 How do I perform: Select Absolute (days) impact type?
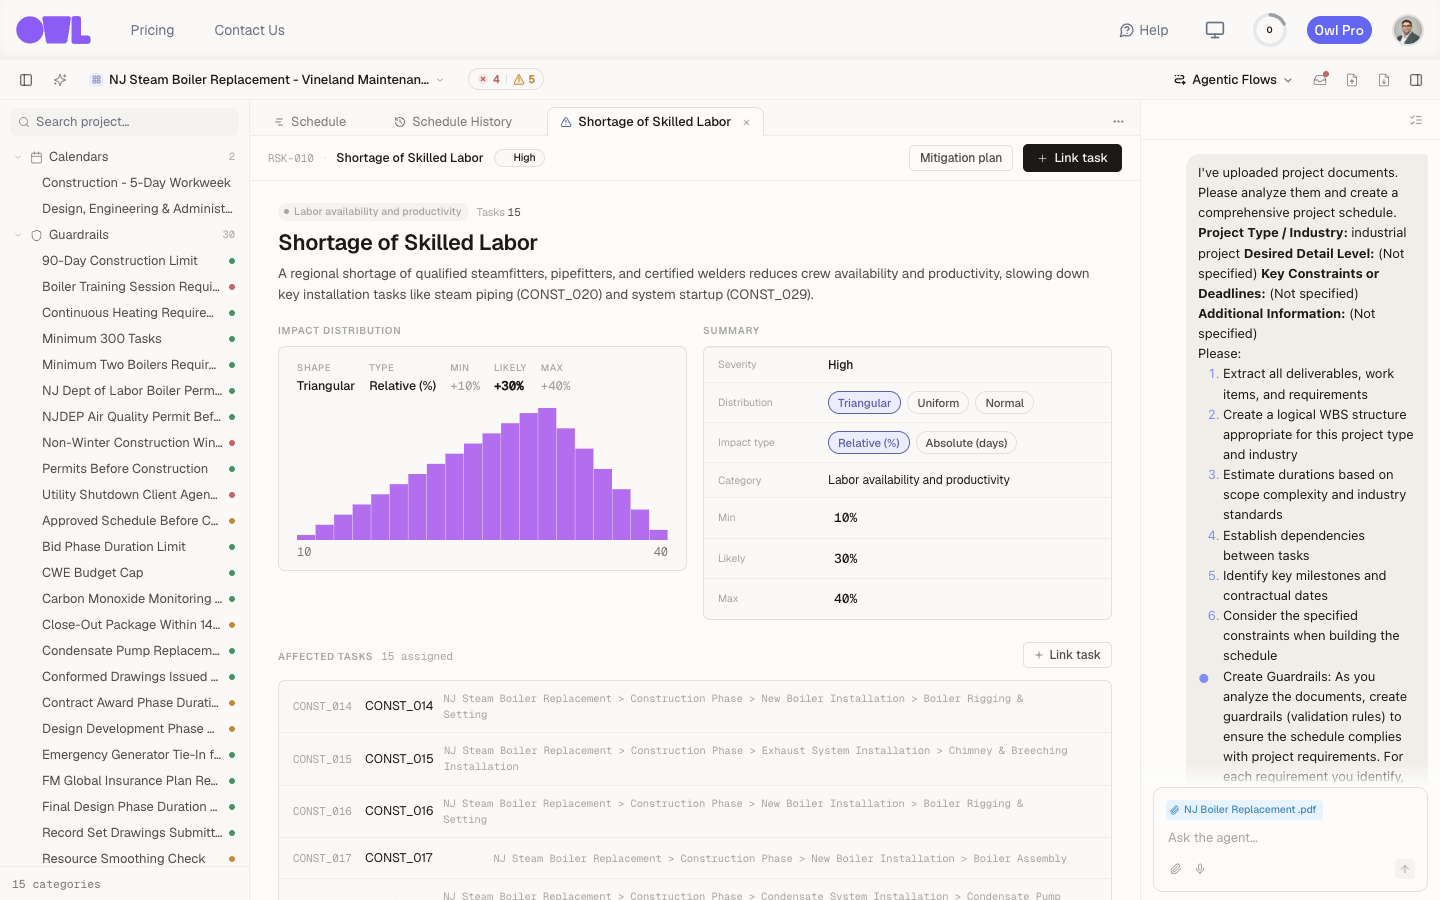pos(966,443)
